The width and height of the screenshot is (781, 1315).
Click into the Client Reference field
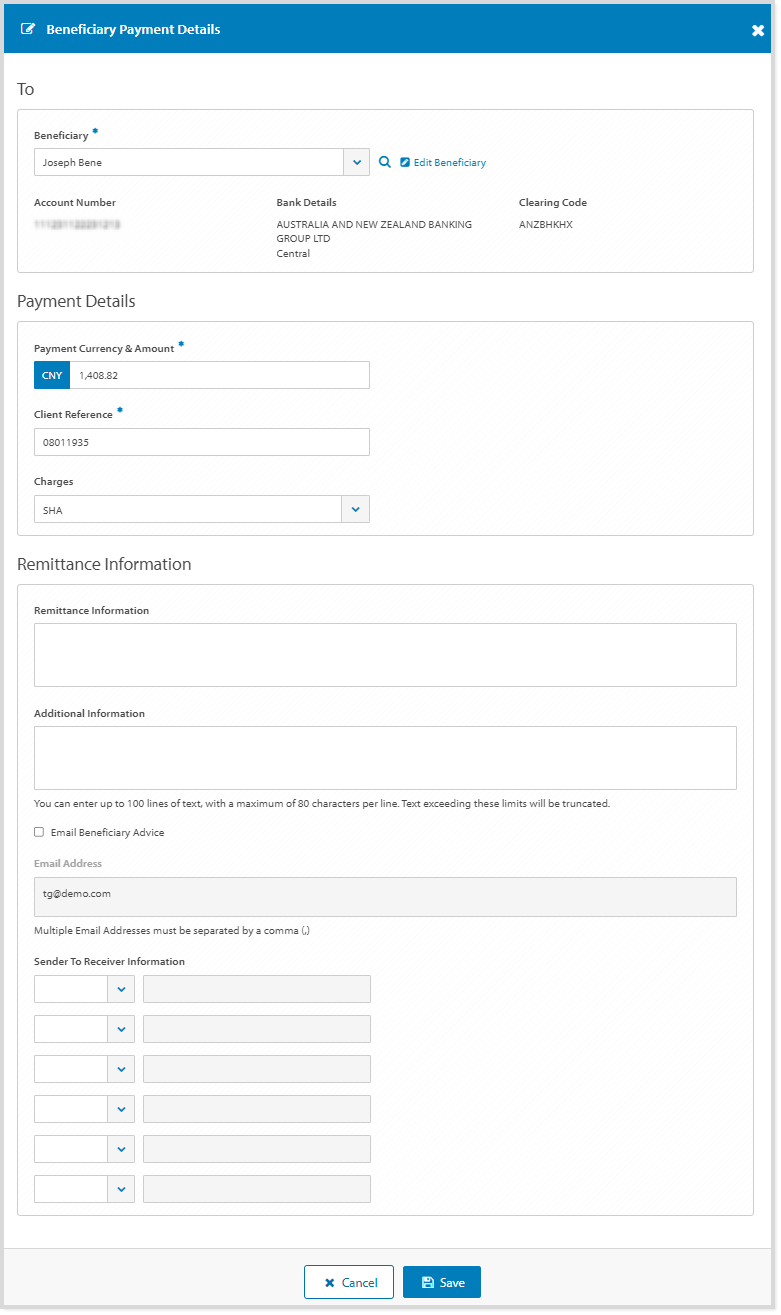200,441
